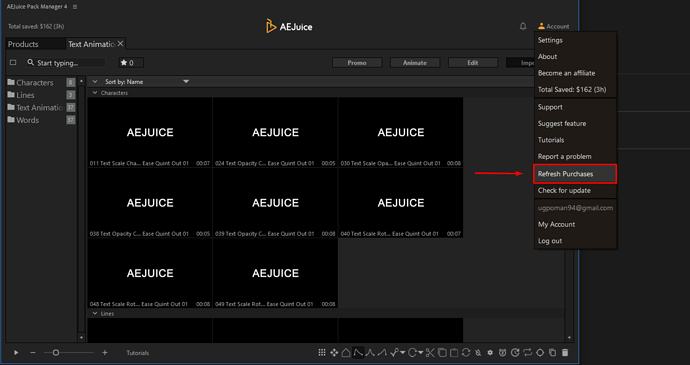Click the sidebar scrollbar up arrow

coord(81,81)
